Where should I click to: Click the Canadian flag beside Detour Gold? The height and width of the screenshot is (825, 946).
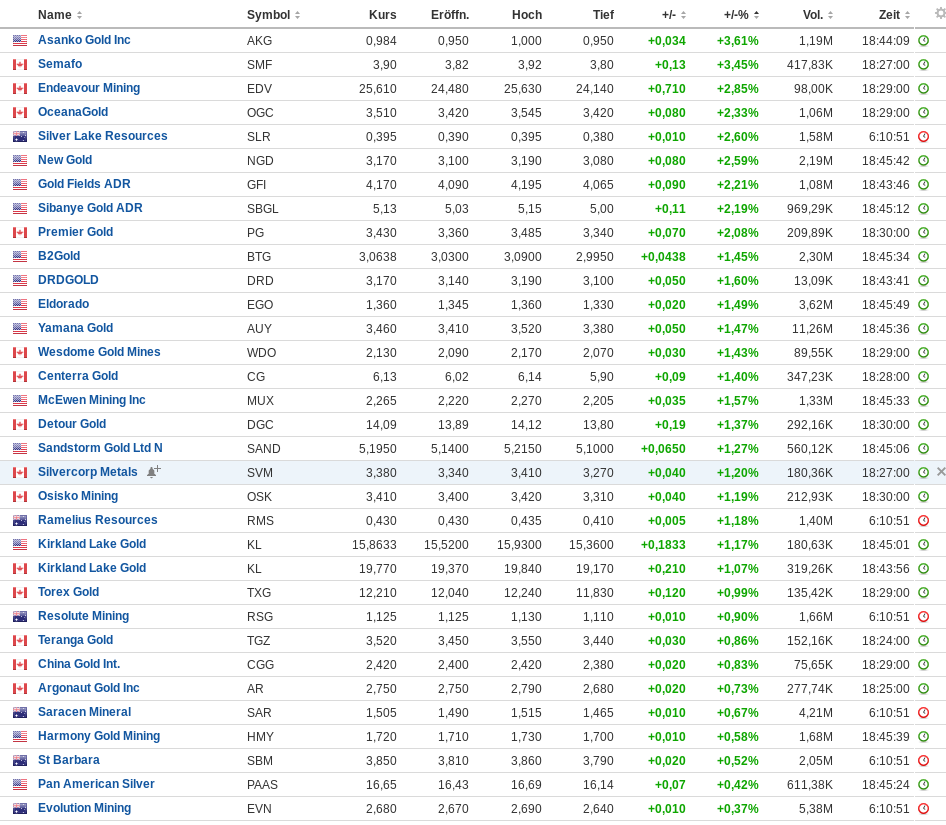[x=20, y=425]
